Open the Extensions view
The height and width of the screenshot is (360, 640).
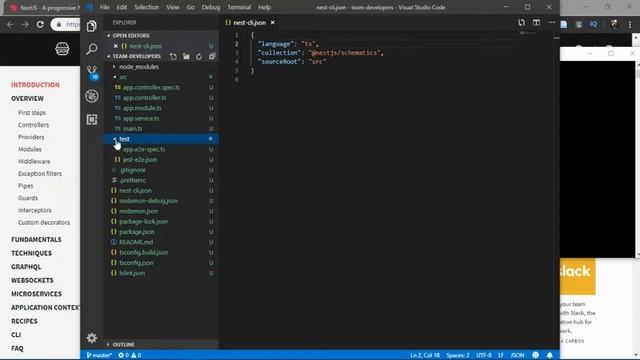92,119
